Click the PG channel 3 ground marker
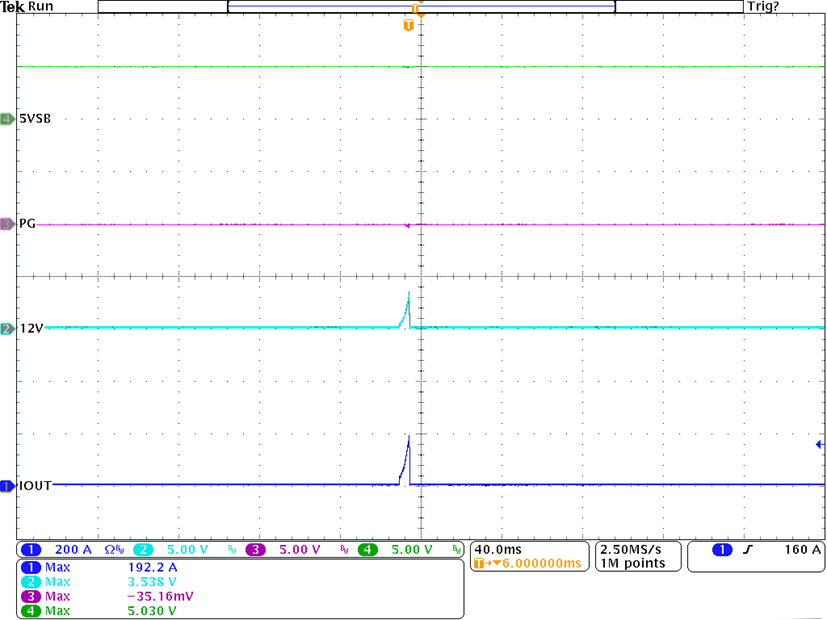827x620 pixels. (7, 224)
